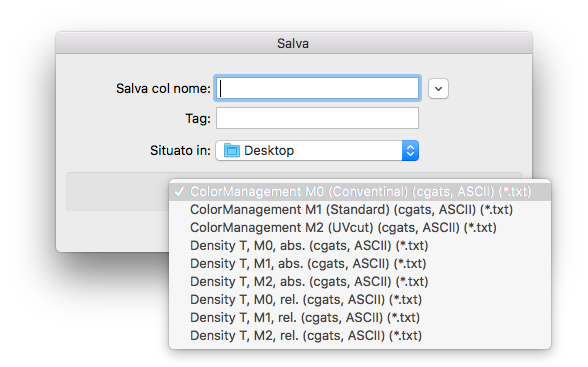Pick Density T, M0, rel. format
Image resolution: width=588 pixels, height=367 pixels.
[x=360, y=300]
